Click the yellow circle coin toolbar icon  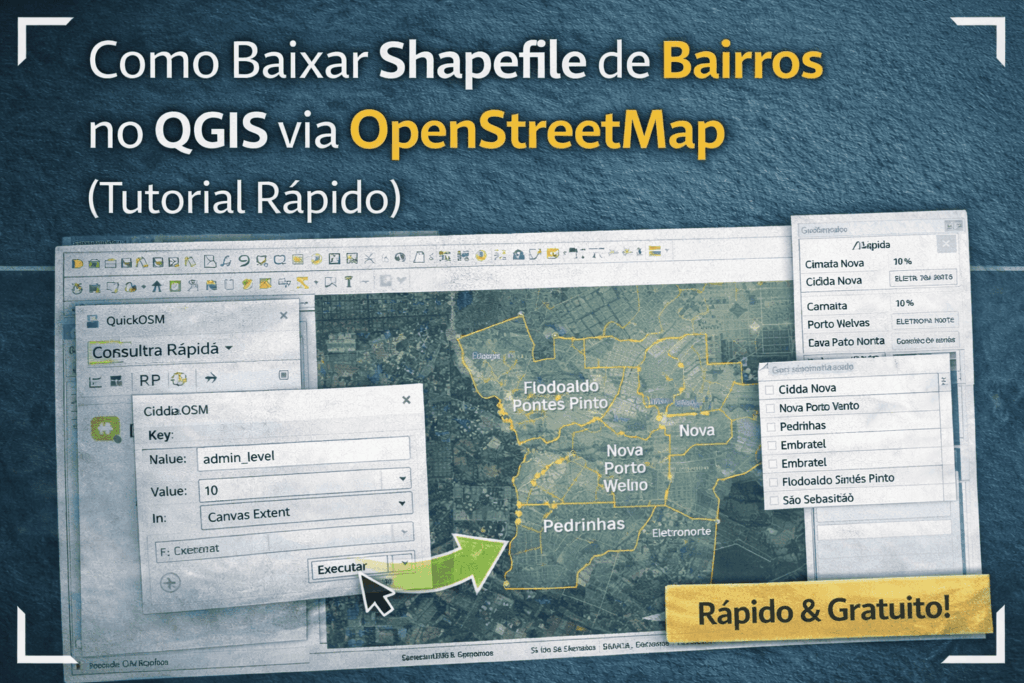[481, 256]
